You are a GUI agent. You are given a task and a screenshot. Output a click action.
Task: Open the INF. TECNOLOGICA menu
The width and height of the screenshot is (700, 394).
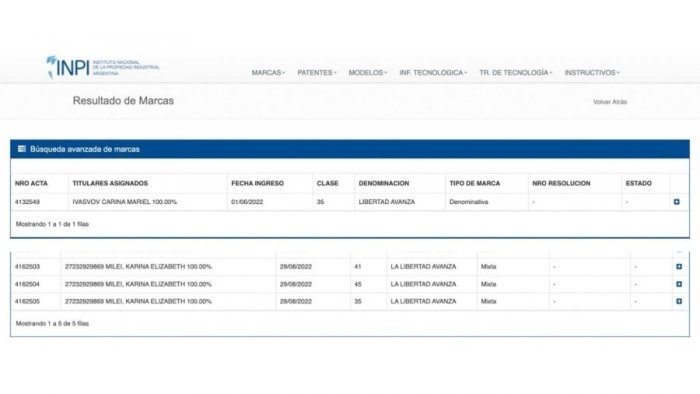pyautogui.click(x=433, y=72)
